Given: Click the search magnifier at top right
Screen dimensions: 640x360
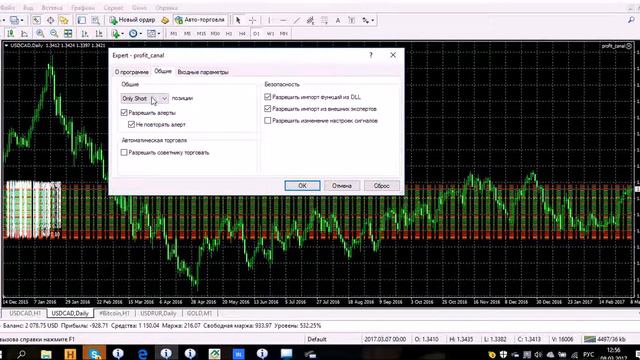Looking at the screenshot, I should (x=631, y=20).
